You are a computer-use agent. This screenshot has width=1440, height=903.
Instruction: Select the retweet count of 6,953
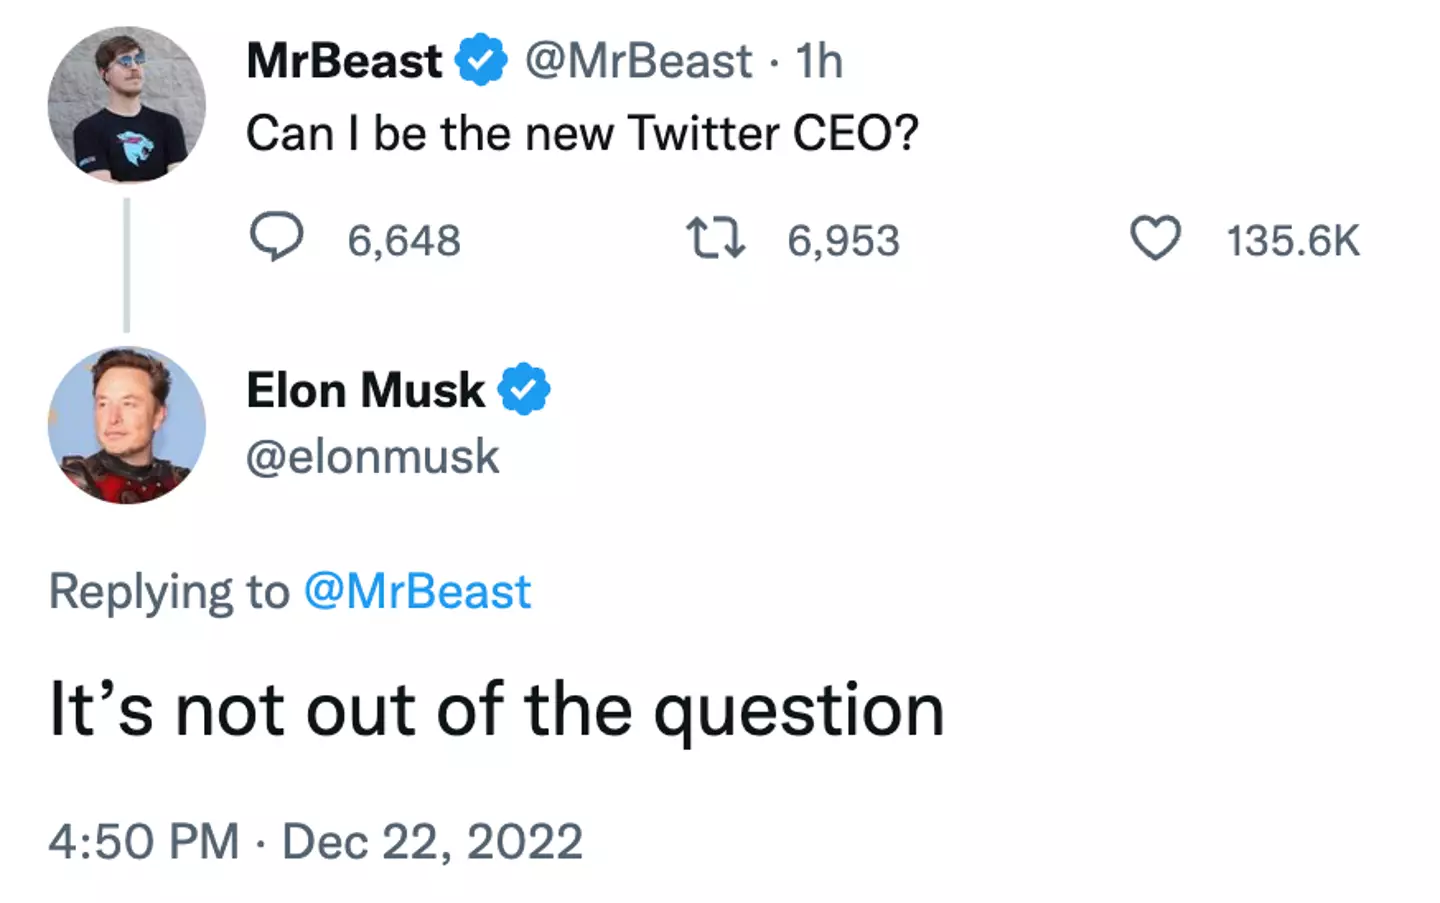click(843, 240)
